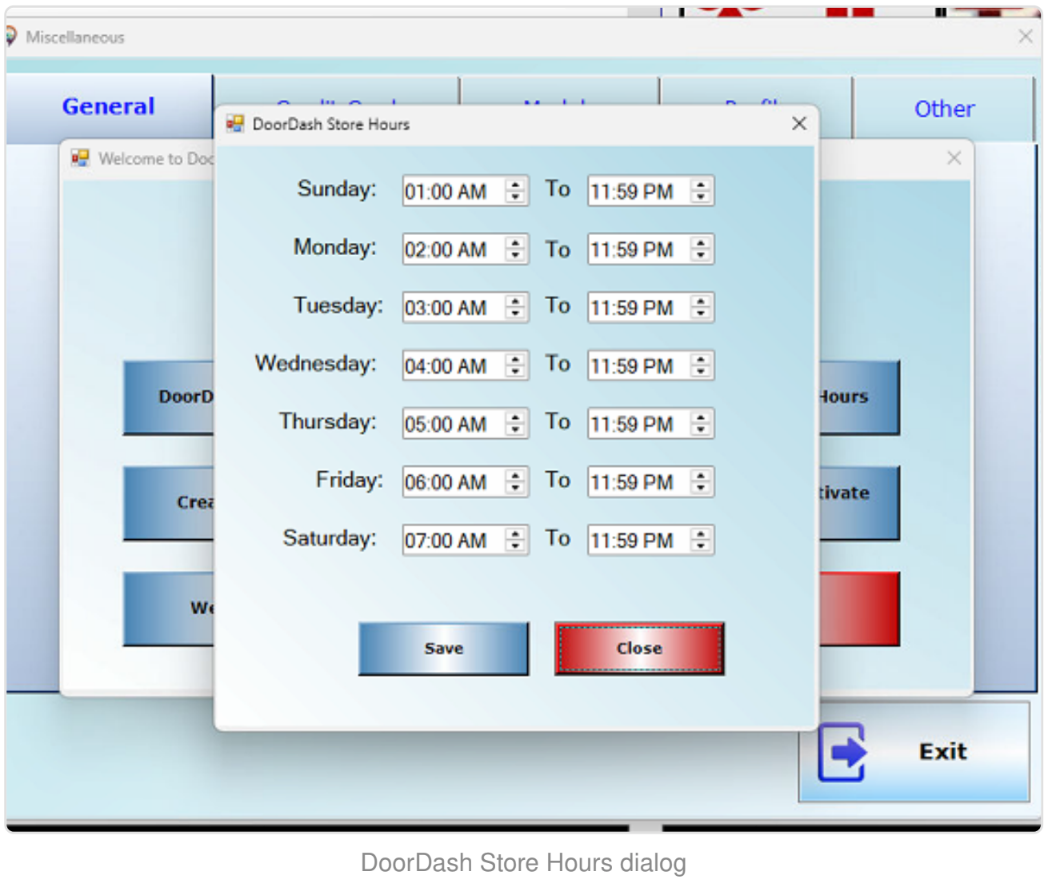Image resolution: width=1046 pixels, height=884 pixels.
Task: Switch to the General tab
Action: pos(109,107)
